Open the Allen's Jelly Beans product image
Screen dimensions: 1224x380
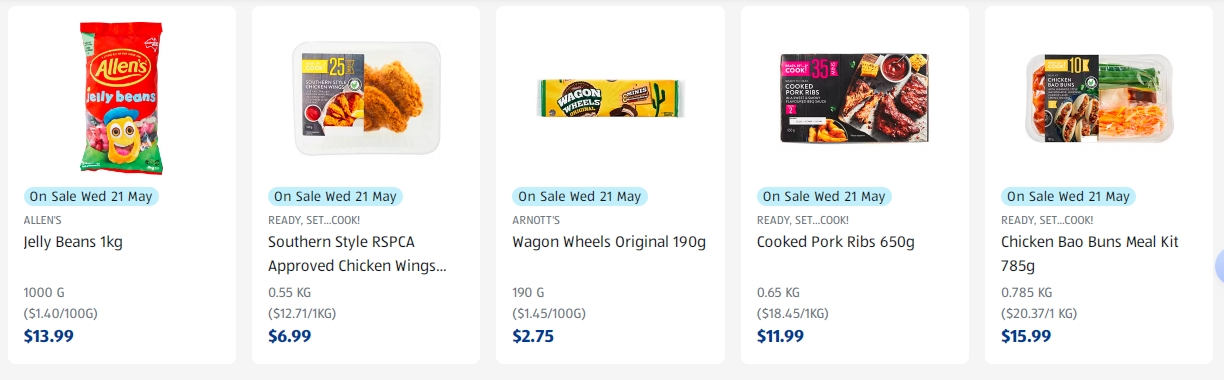coord(121,98)
